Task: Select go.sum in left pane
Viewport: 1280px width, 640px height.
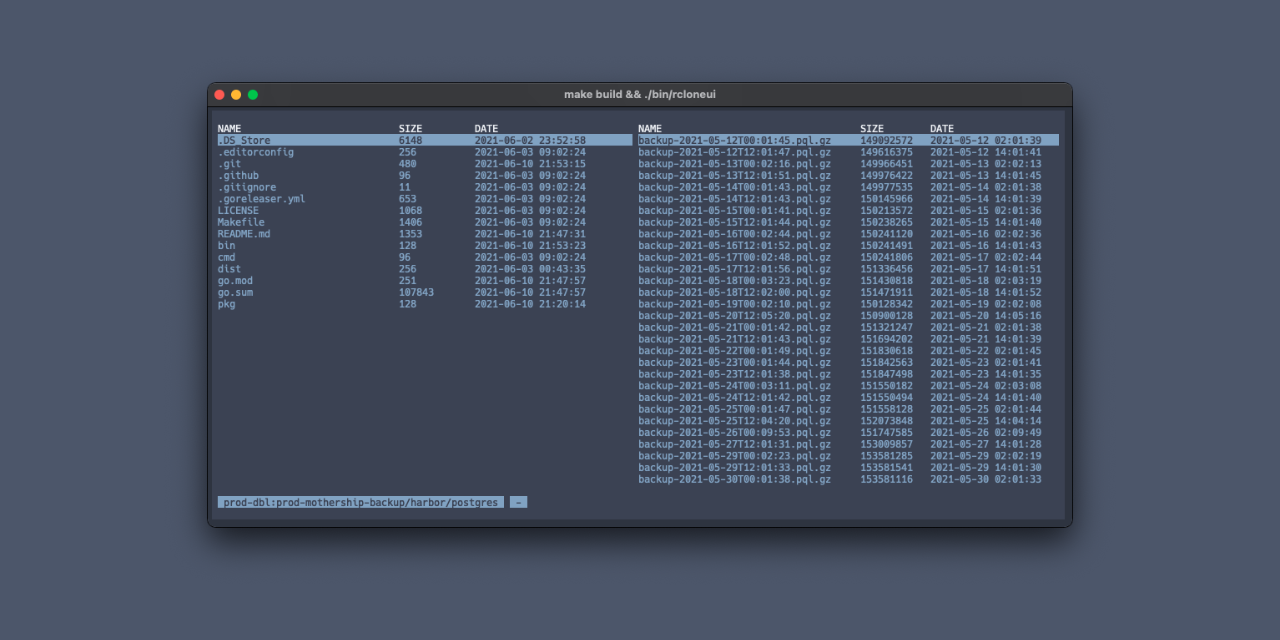Action: [x=235, y=292]
